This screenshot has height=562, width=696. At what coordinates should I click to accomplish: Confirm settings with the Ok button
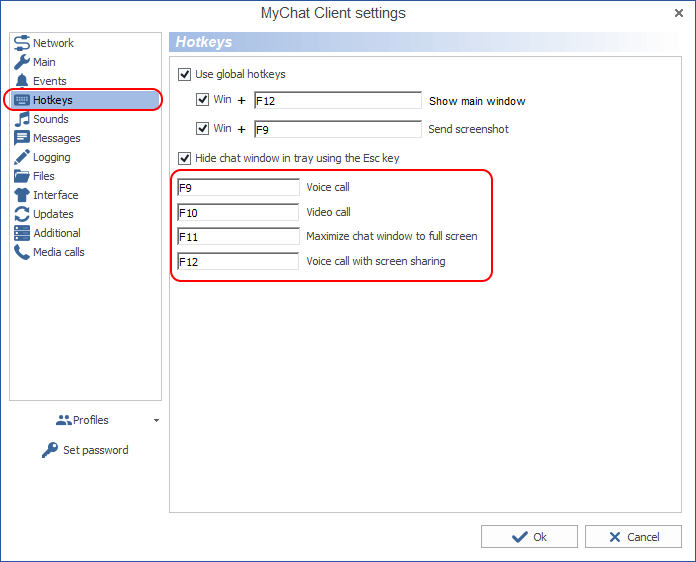[x=529, y=537]
